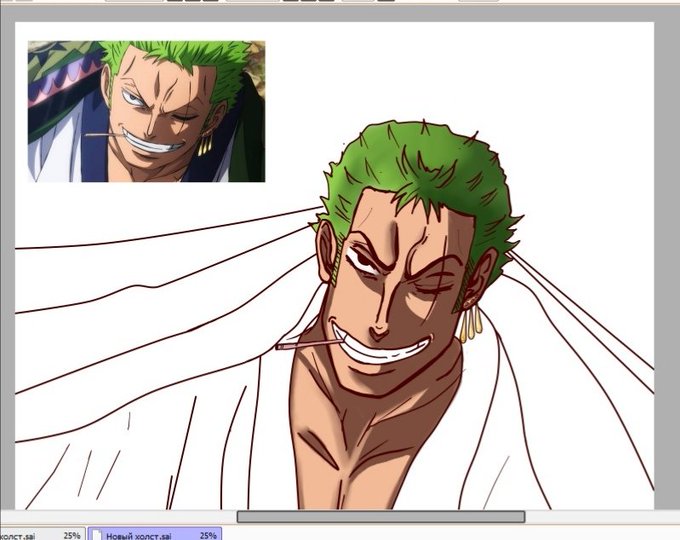680x540 pixels.
Task: Switch to the Новый холст.sai document tab
Action: pyautogui.click(x=155, y=534)
